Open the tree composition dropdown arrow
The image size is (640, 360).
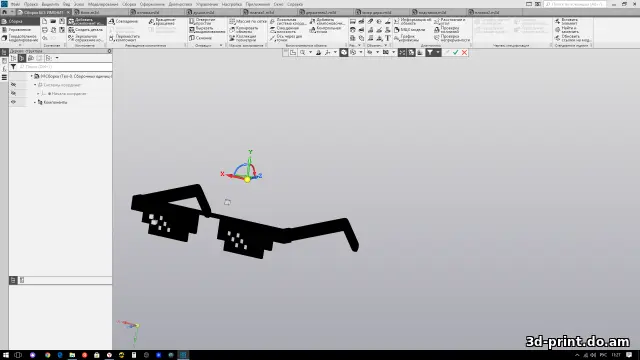[x=57, y=58]
